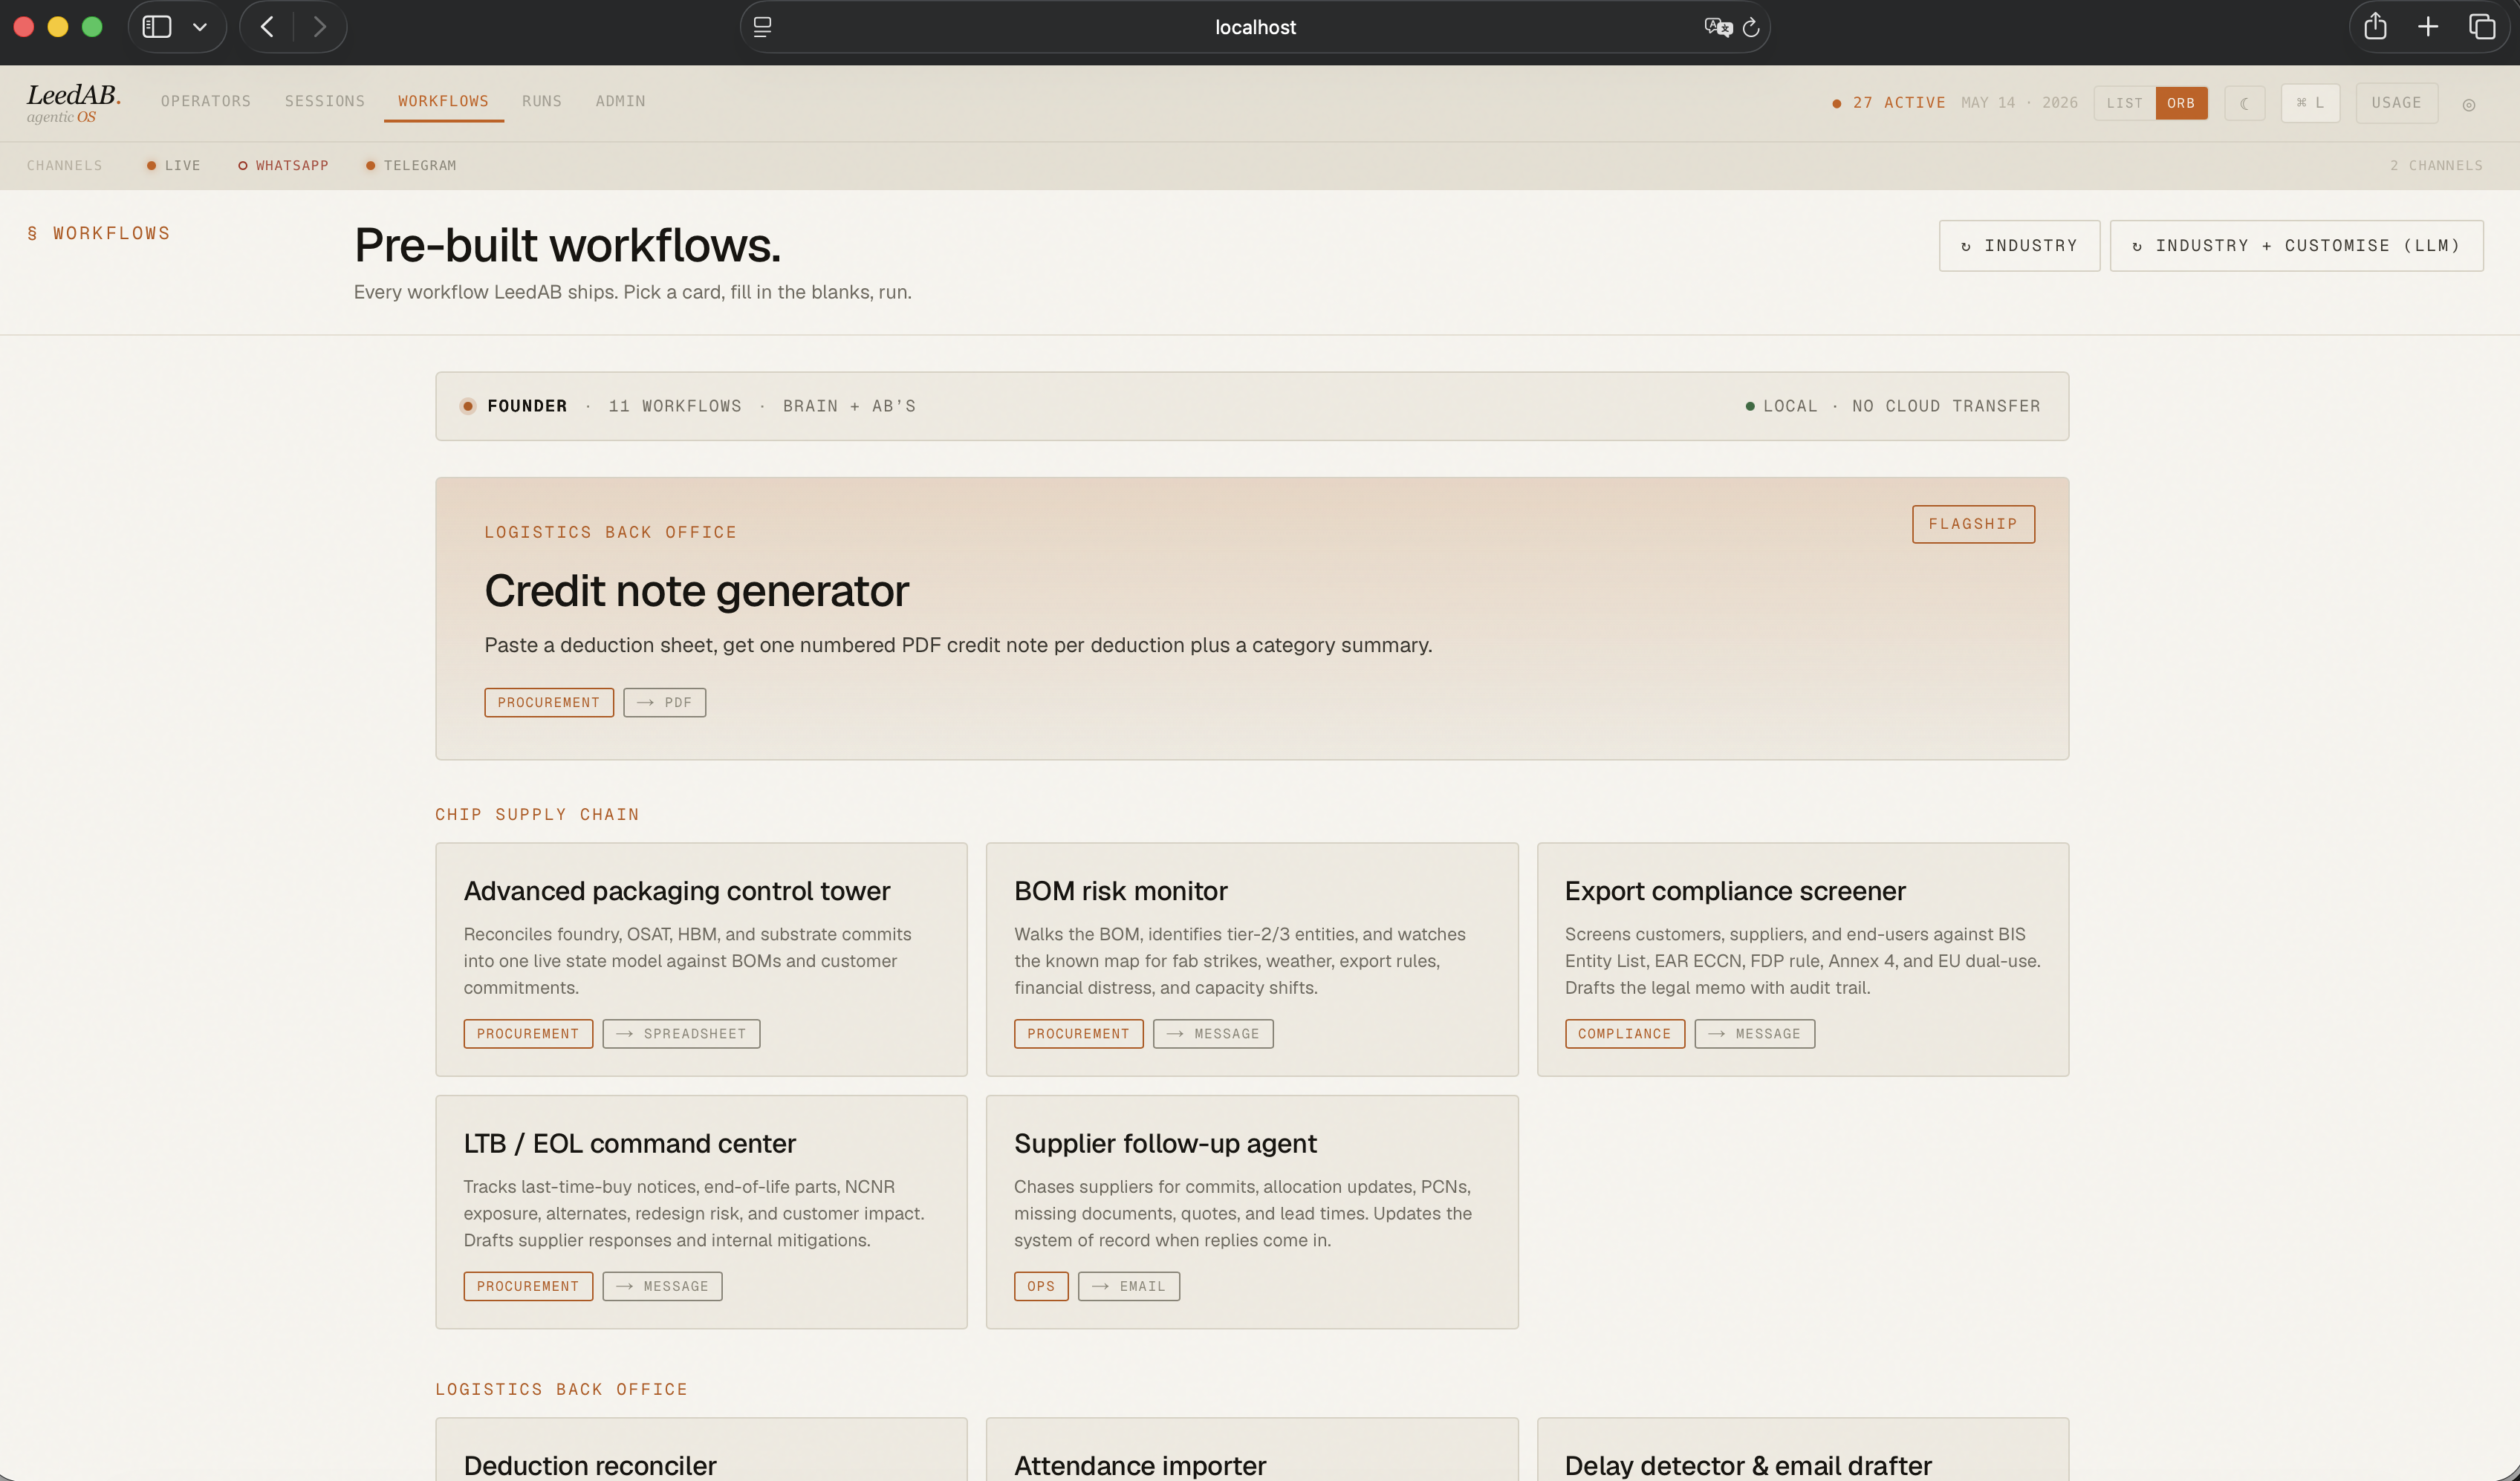2520x1481 pixels.
Task: Open the Supplier follow-up agent card
Action: 1252,1212
